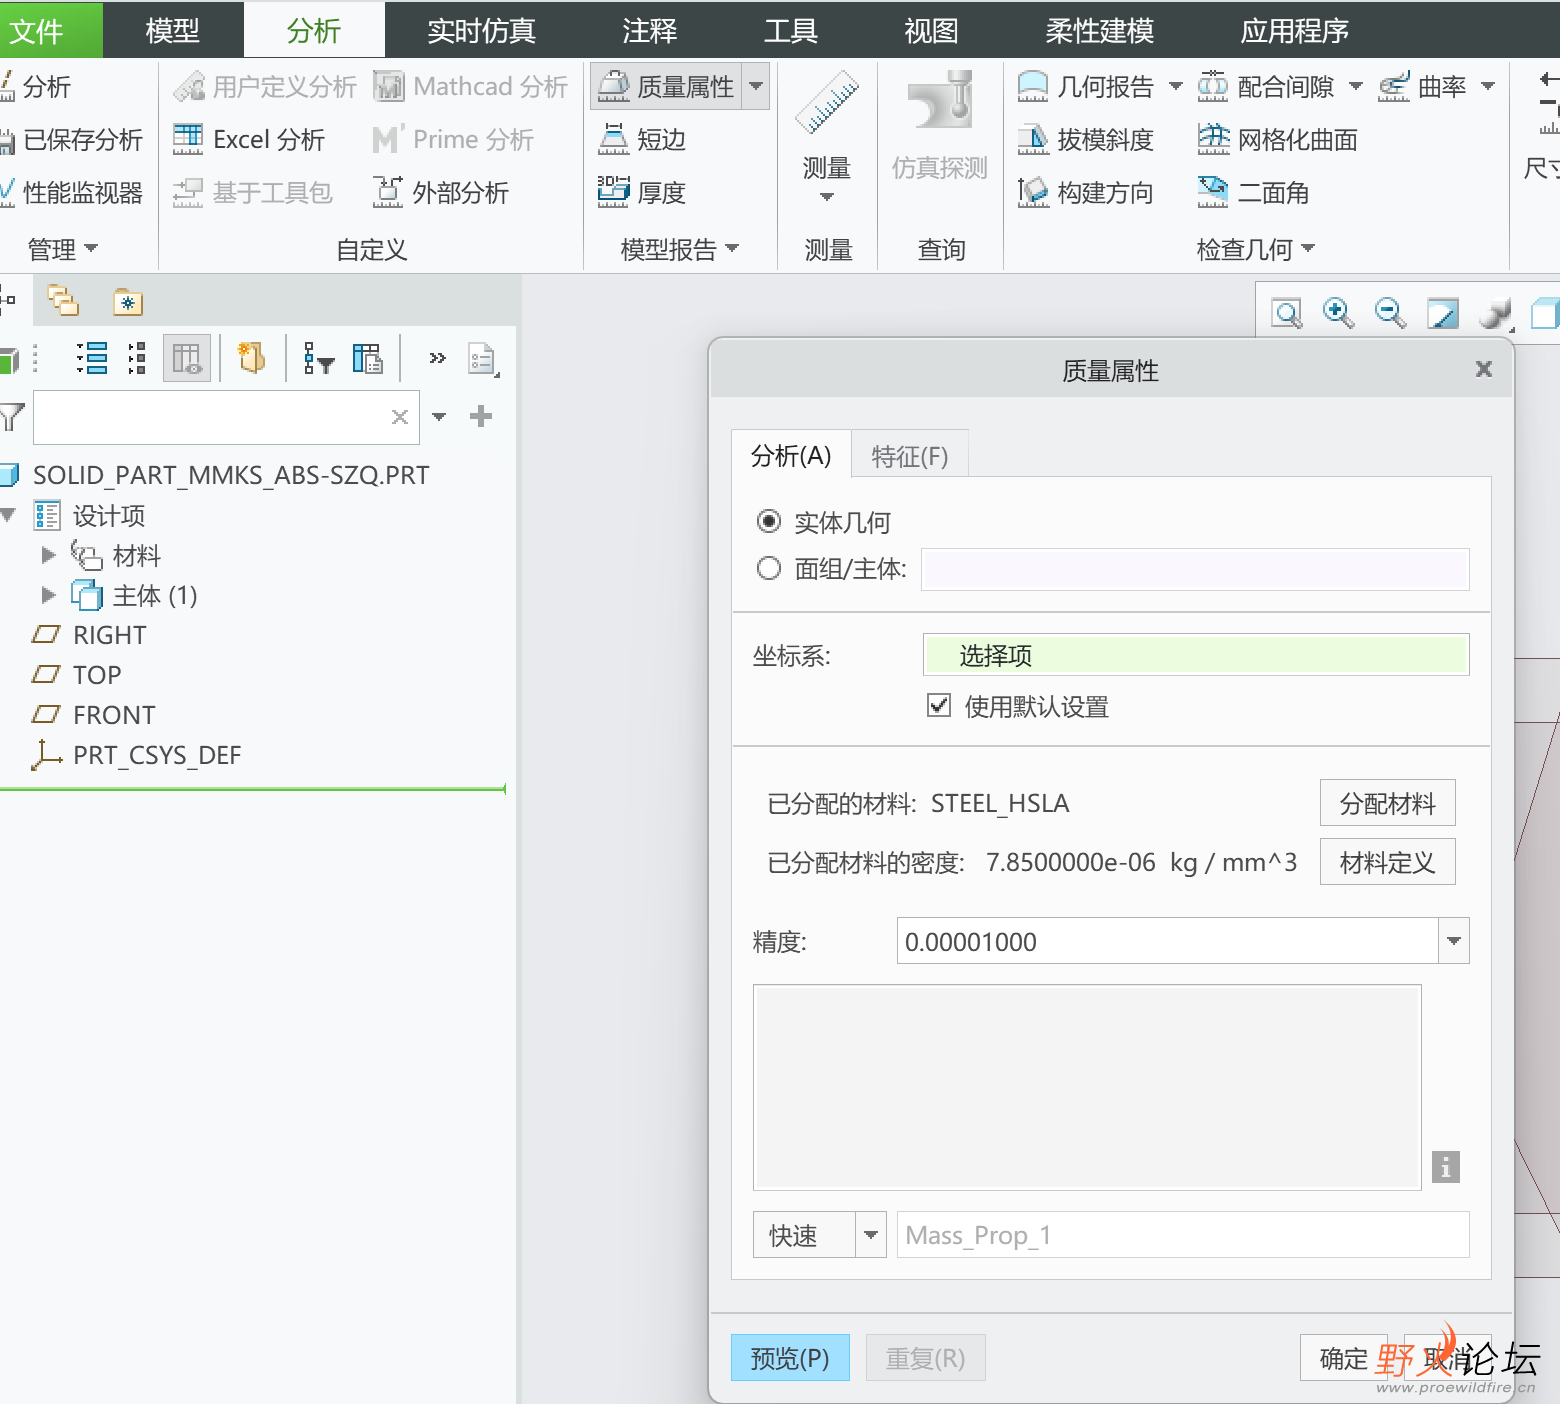Select the 短边 analysis tool
The height and width of the screenshot is (1404, 1560).
click(x=640, y=140)
